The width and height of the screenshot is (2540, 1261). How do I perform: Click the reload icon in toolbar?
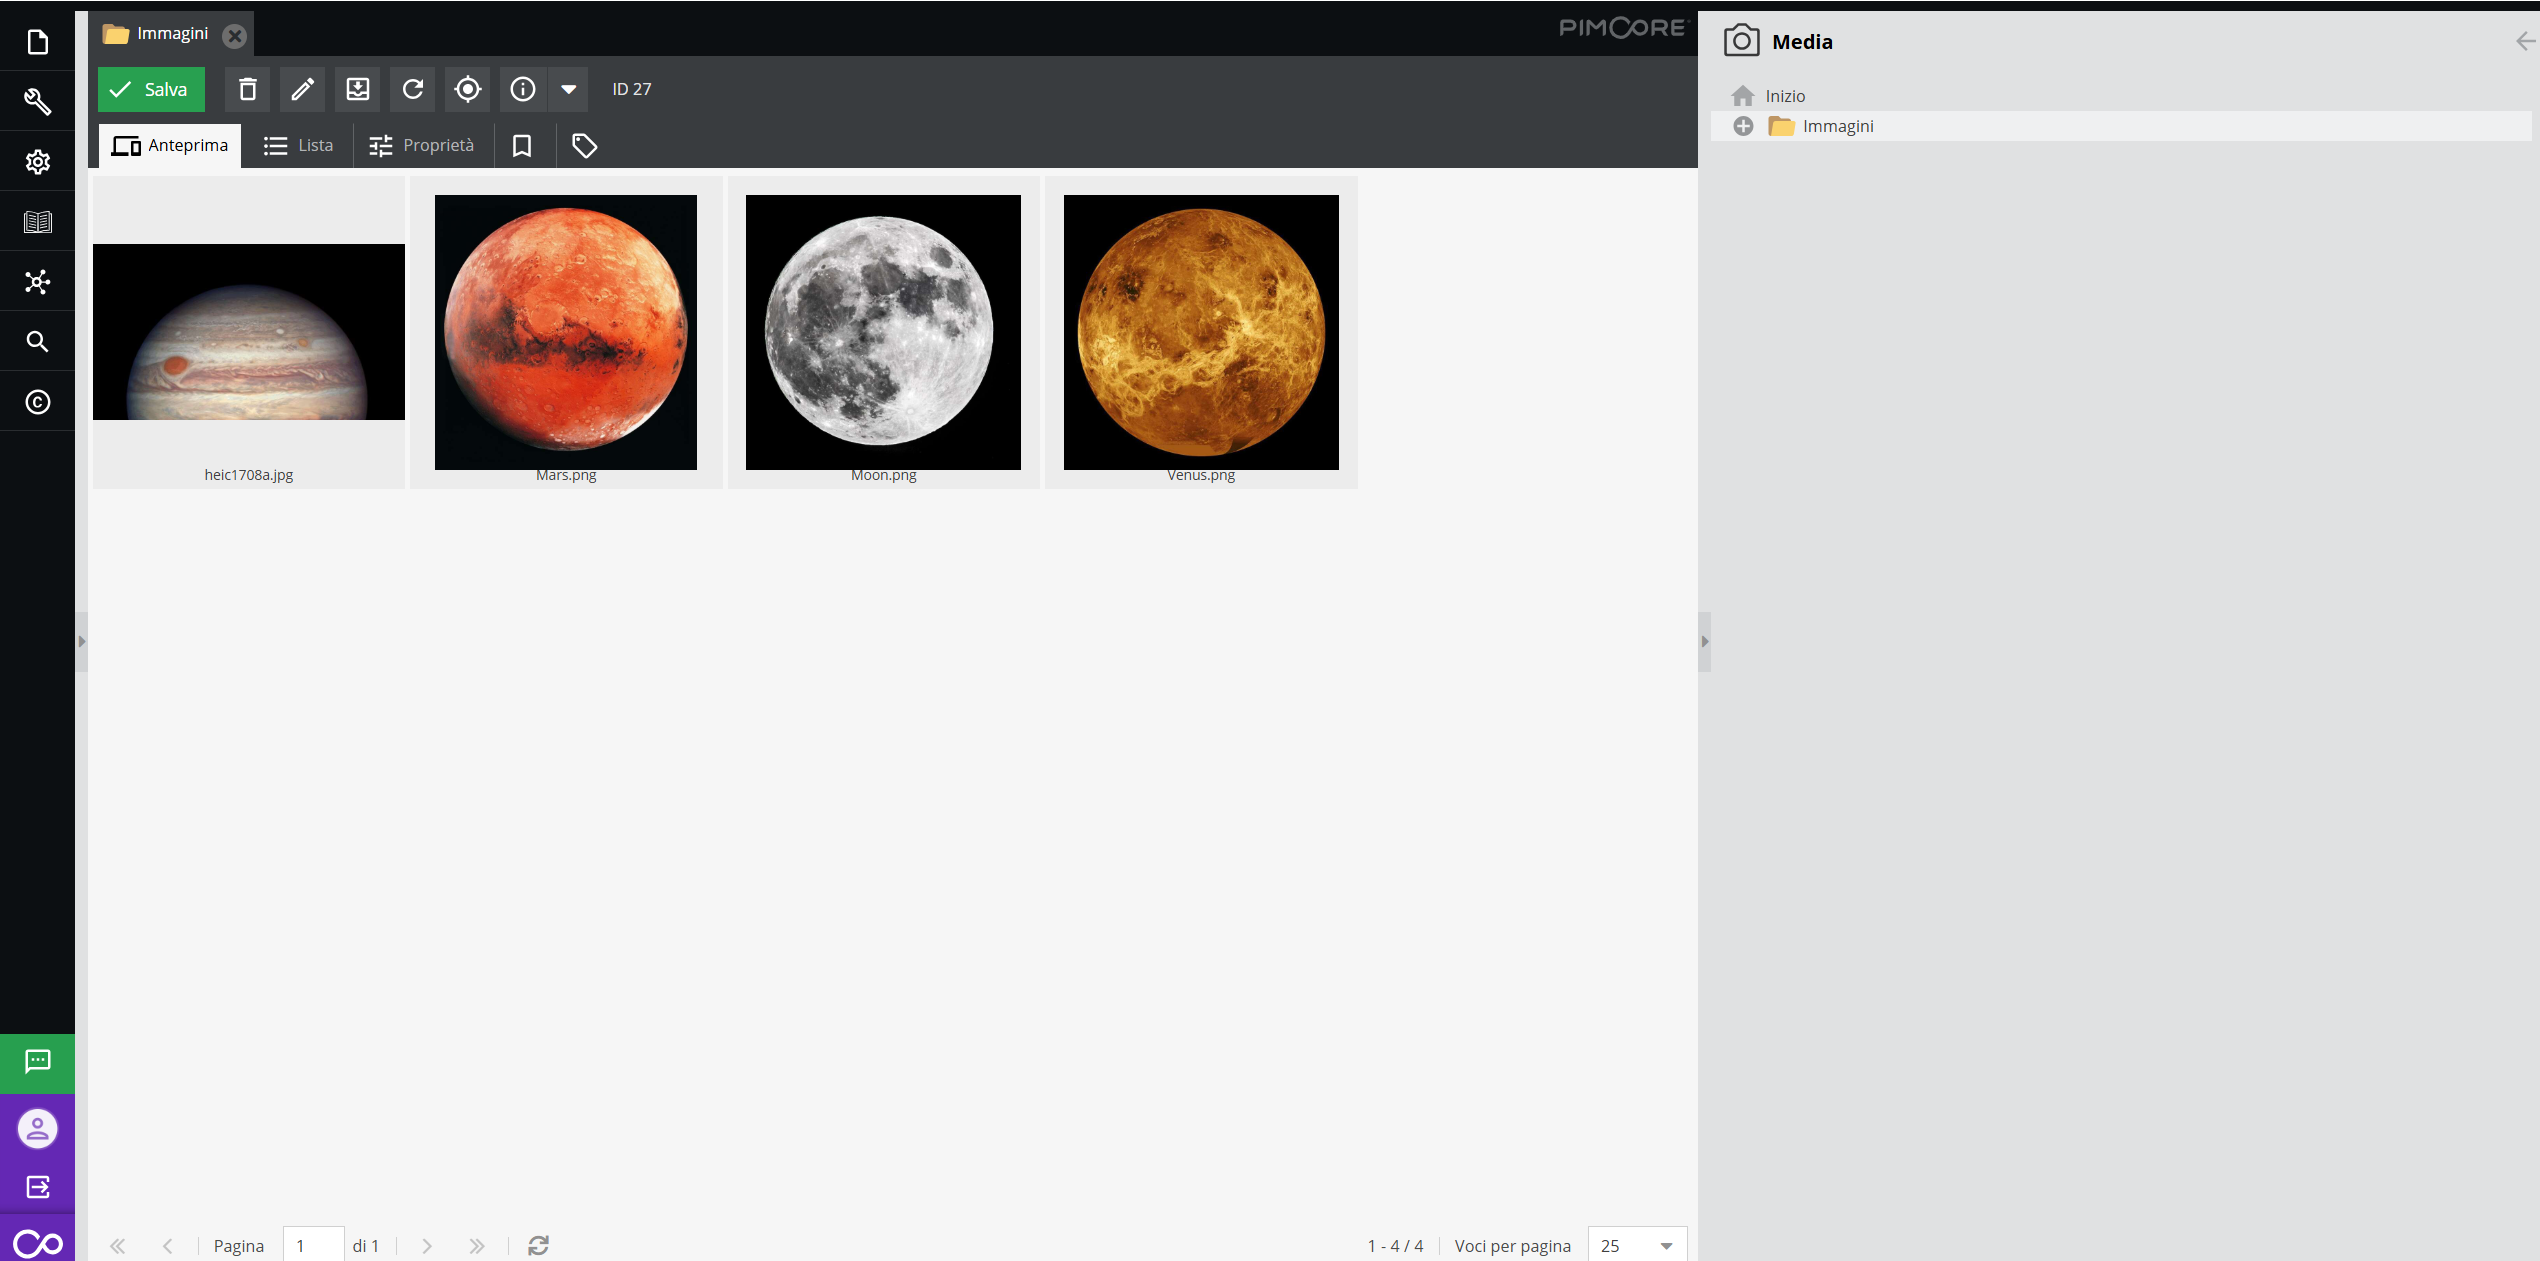pos(413,90)
